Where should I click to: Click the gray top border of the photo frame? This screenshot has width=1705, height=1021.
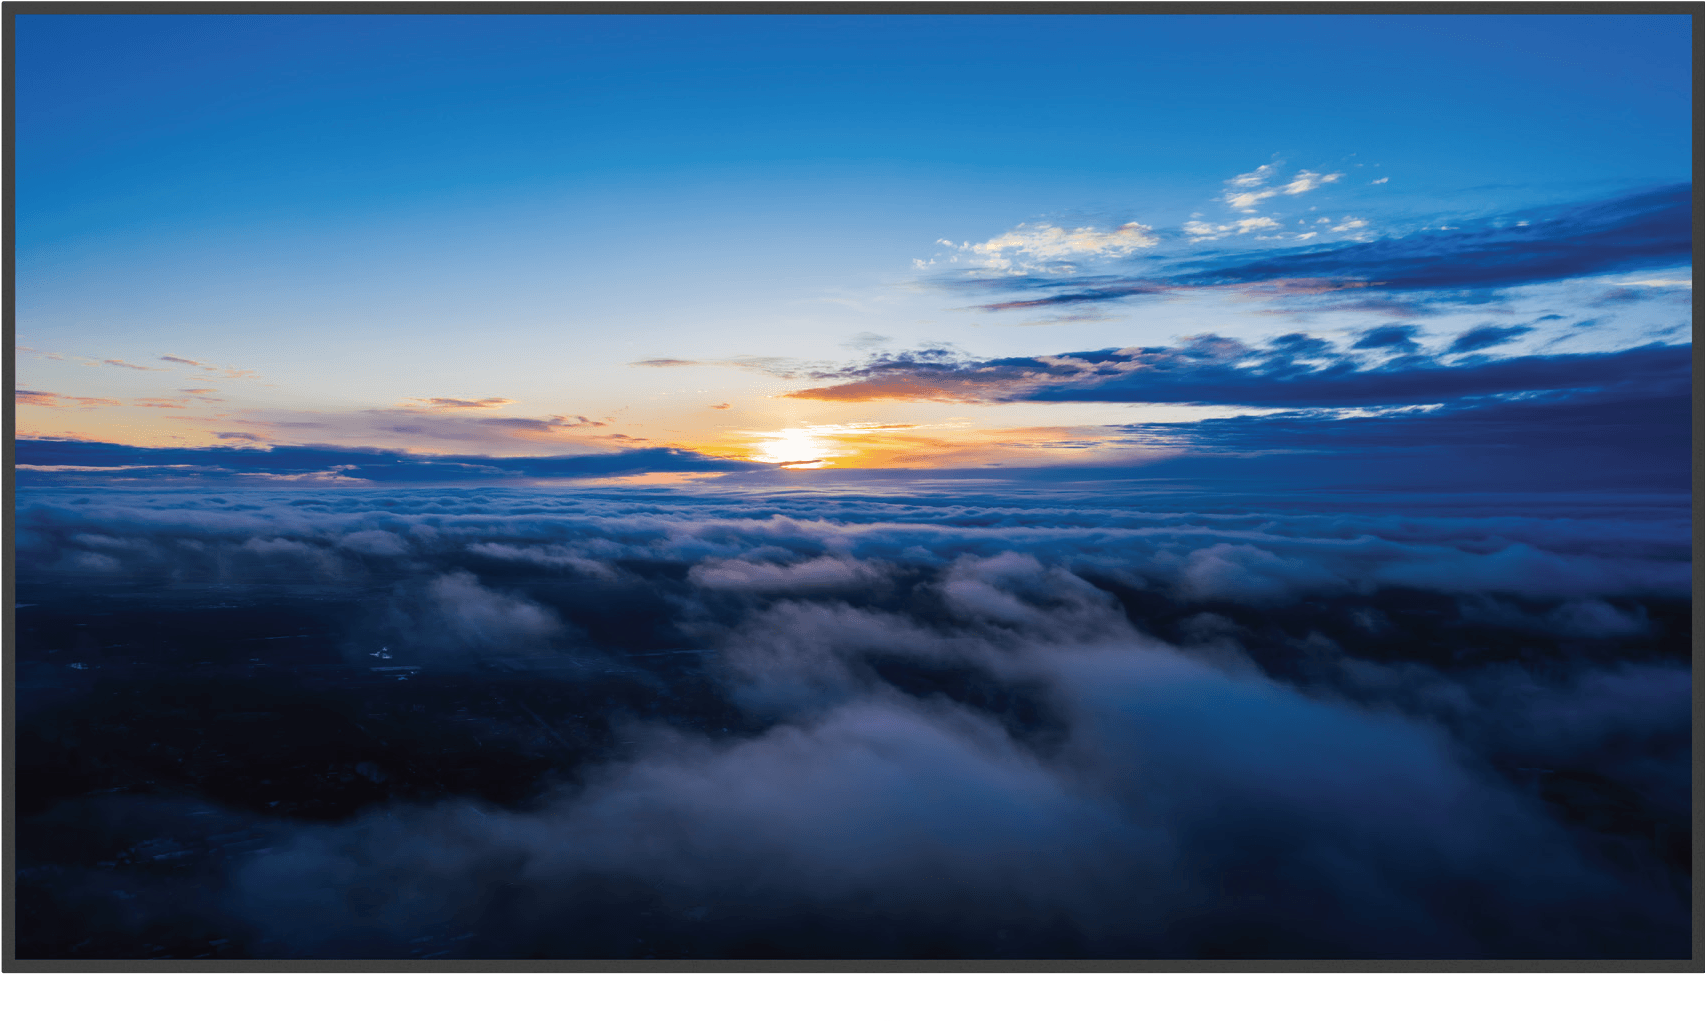point(852,8)
